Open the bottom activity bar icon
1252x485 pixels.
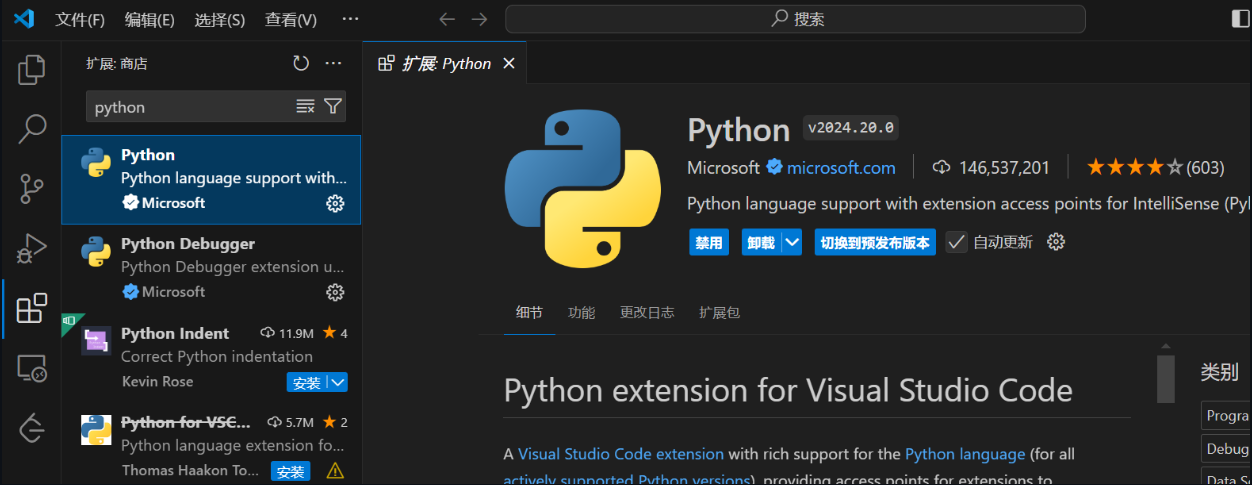coord(32,428)
